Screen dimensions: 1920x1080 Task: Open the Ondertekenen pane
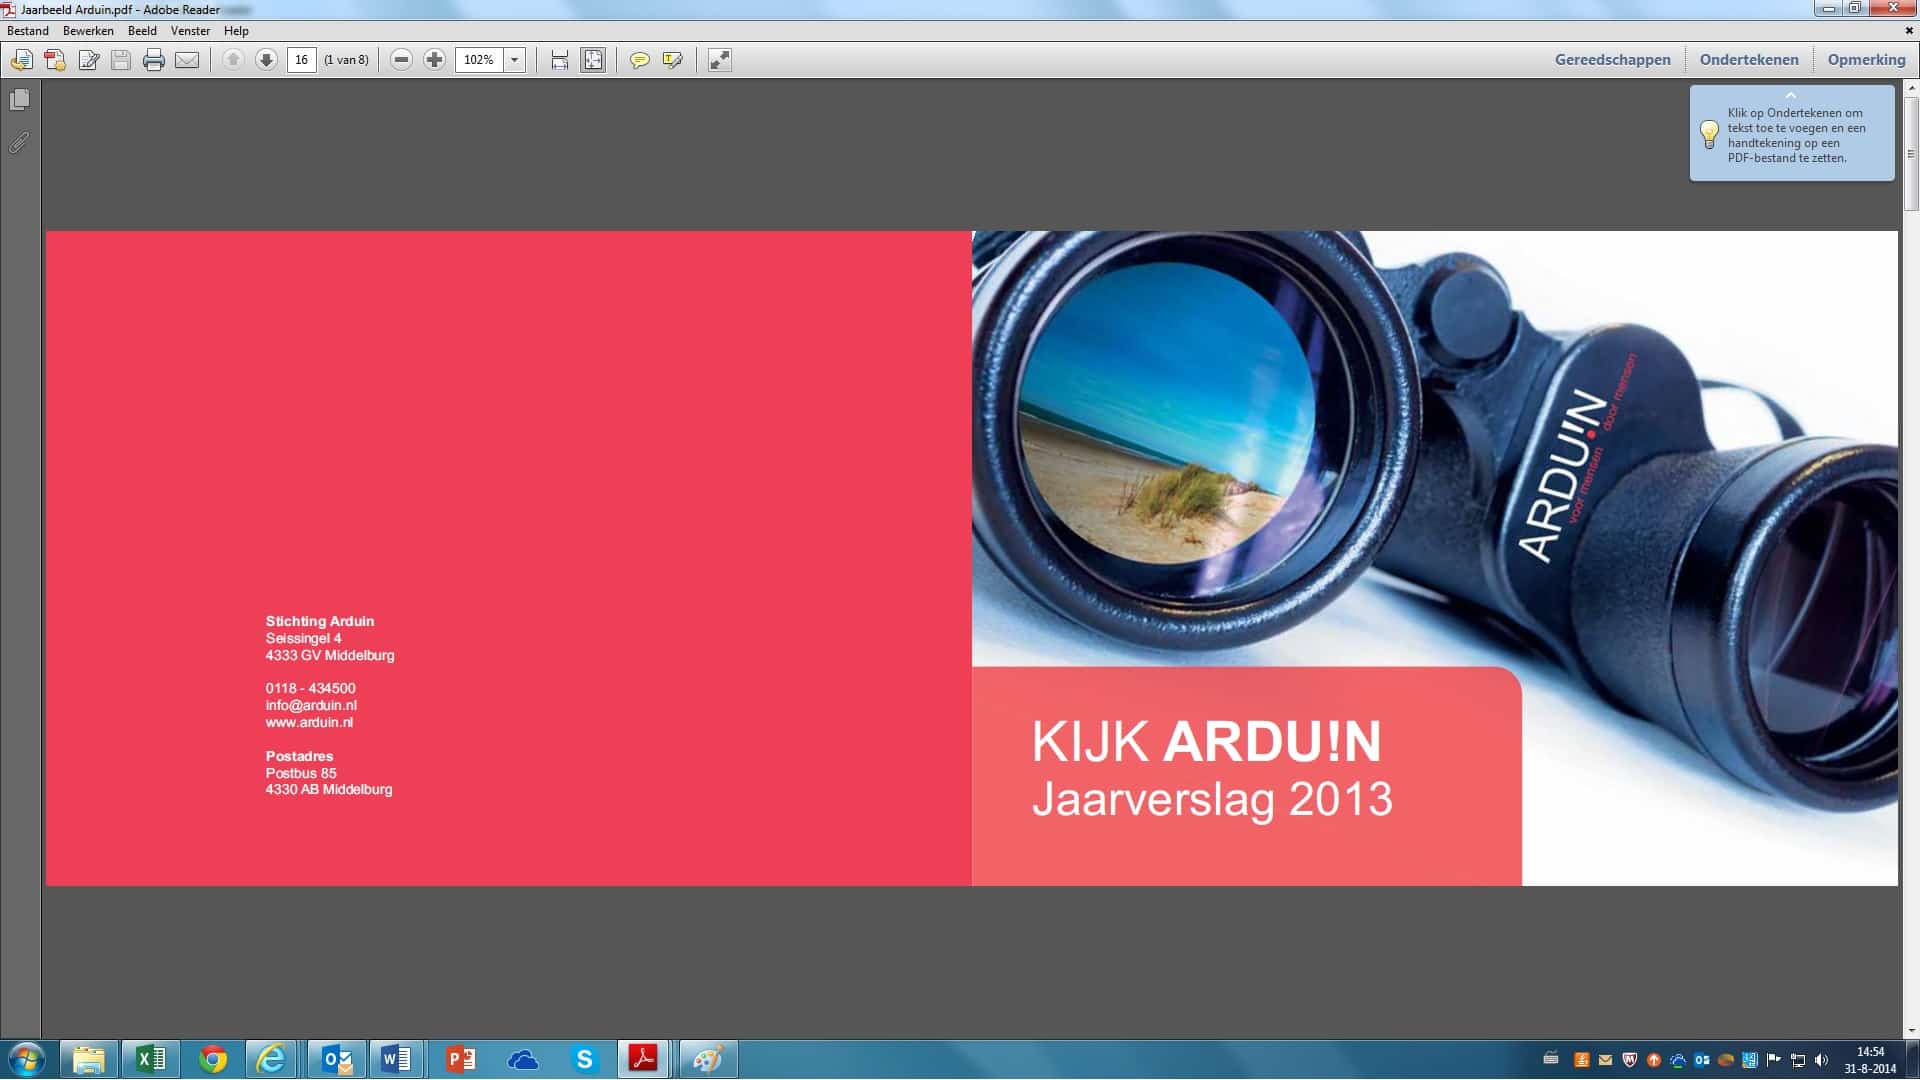click(x=1749, y=60)
